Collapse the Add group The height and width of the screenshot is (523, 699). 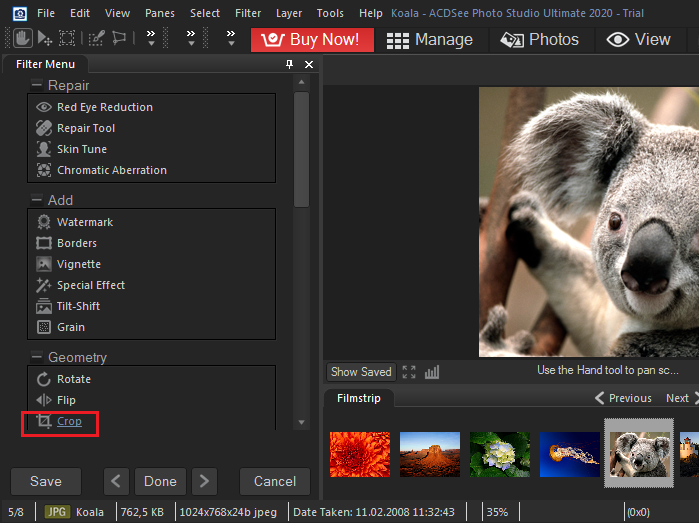(37, 200)
